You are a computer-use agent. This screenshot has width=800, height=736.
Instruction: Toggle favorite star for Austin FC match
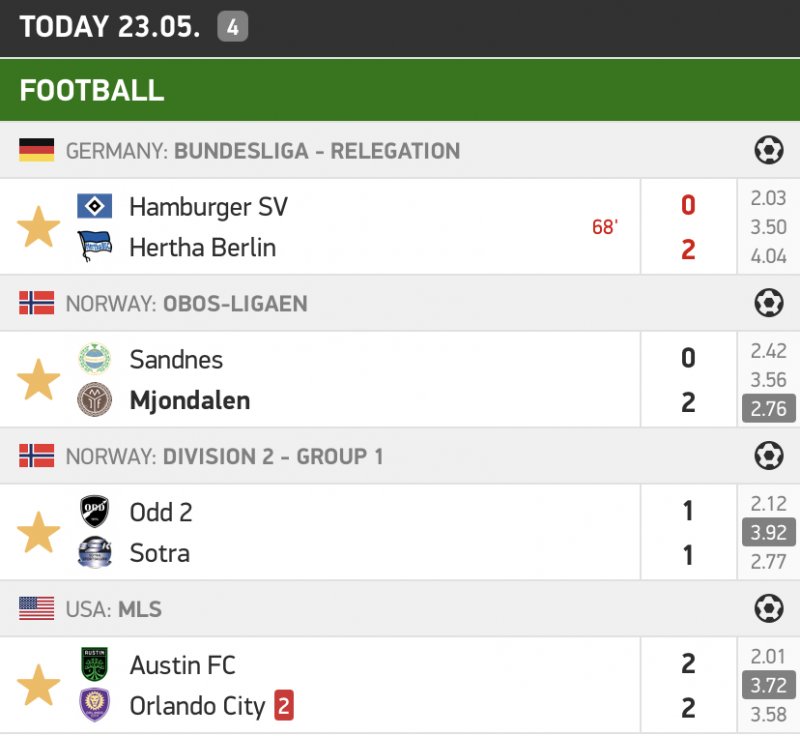(x=39, y=686)
